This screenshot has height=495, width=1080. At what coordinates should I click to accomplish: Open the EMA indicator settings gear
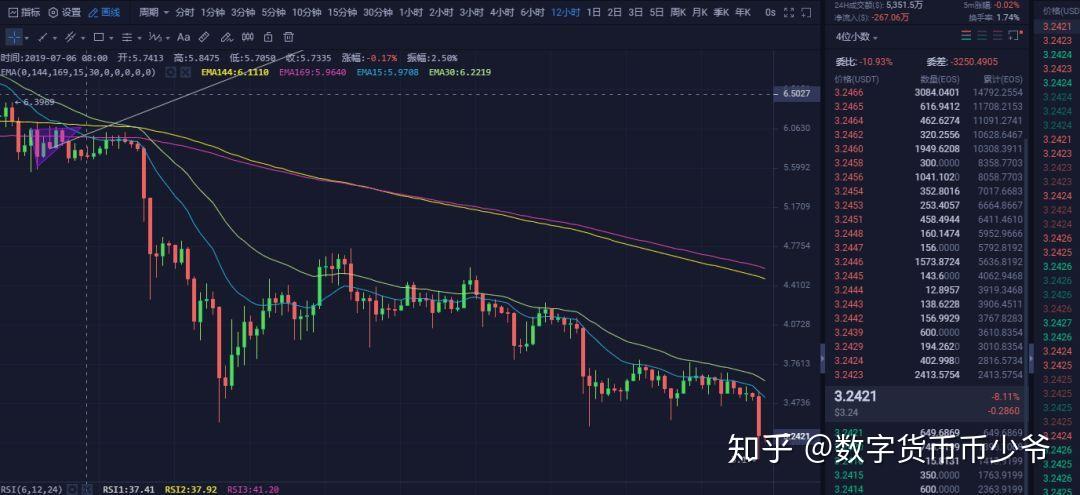click(169, 72)
